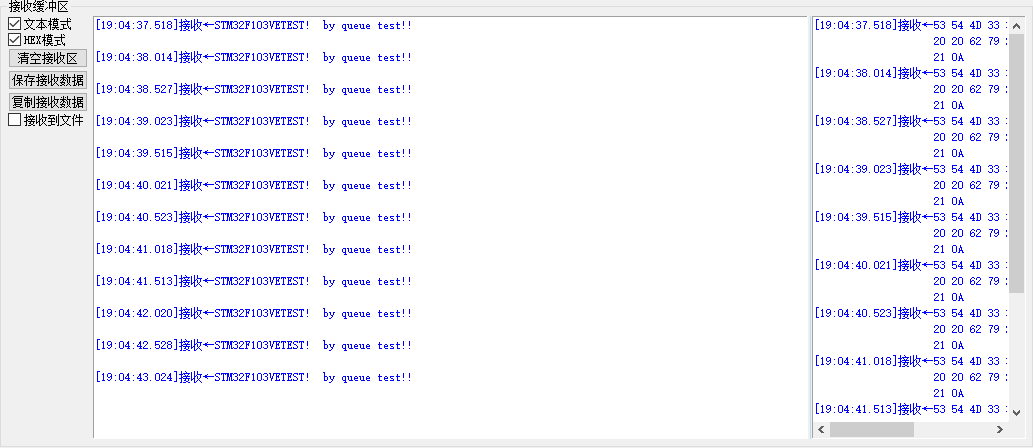Click the text log entry at 19:04:40.021

[x=253, y=186]
